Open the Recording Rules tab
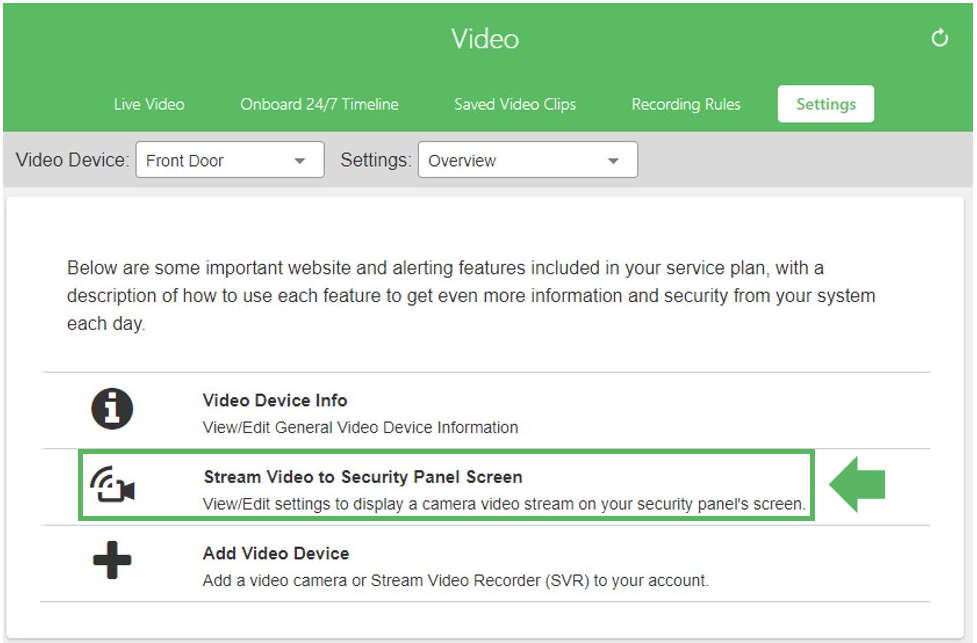This screenshot has height=643, width=977. click(x=686, y=104)
